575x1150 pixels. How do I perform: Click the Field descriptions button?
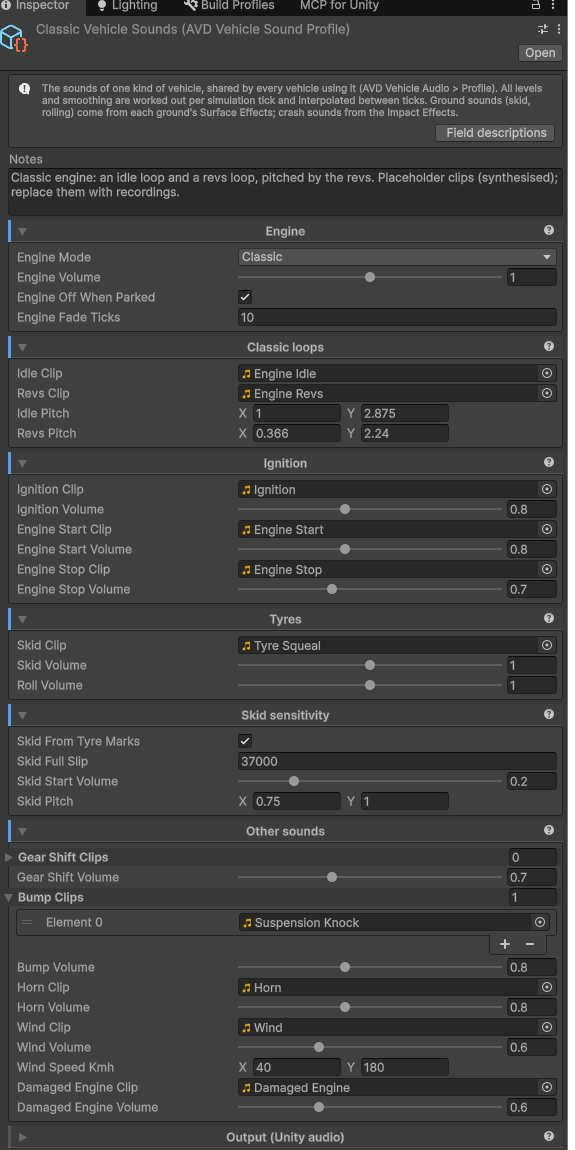495,133
